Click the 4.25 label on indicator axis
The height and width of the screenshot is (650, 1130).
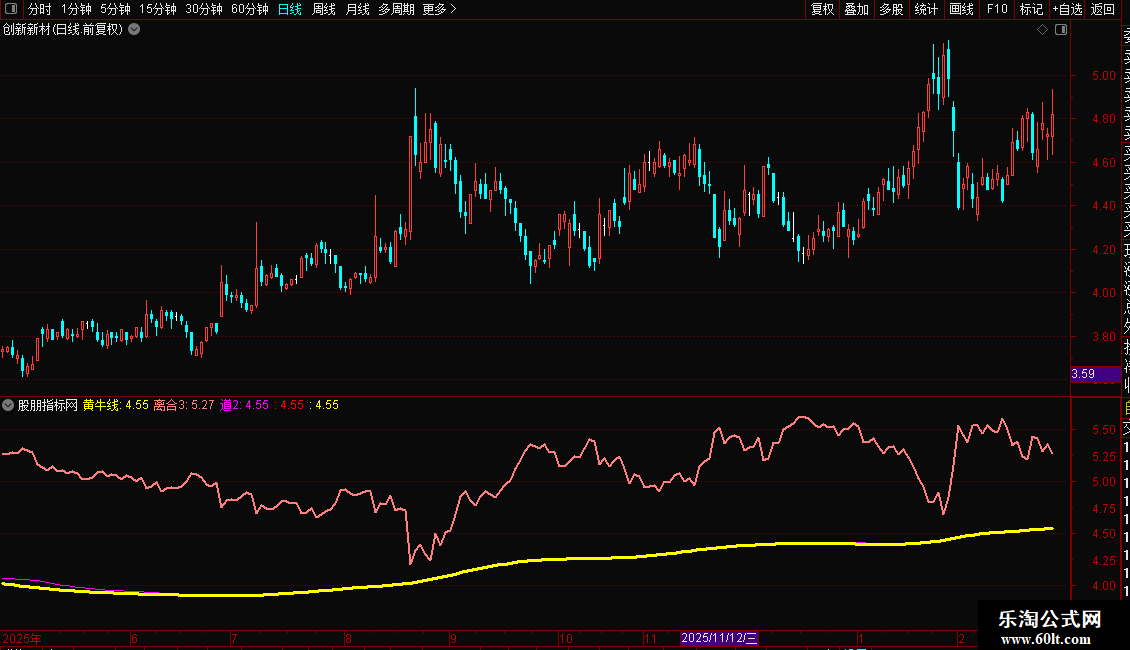click(1103, 561)
